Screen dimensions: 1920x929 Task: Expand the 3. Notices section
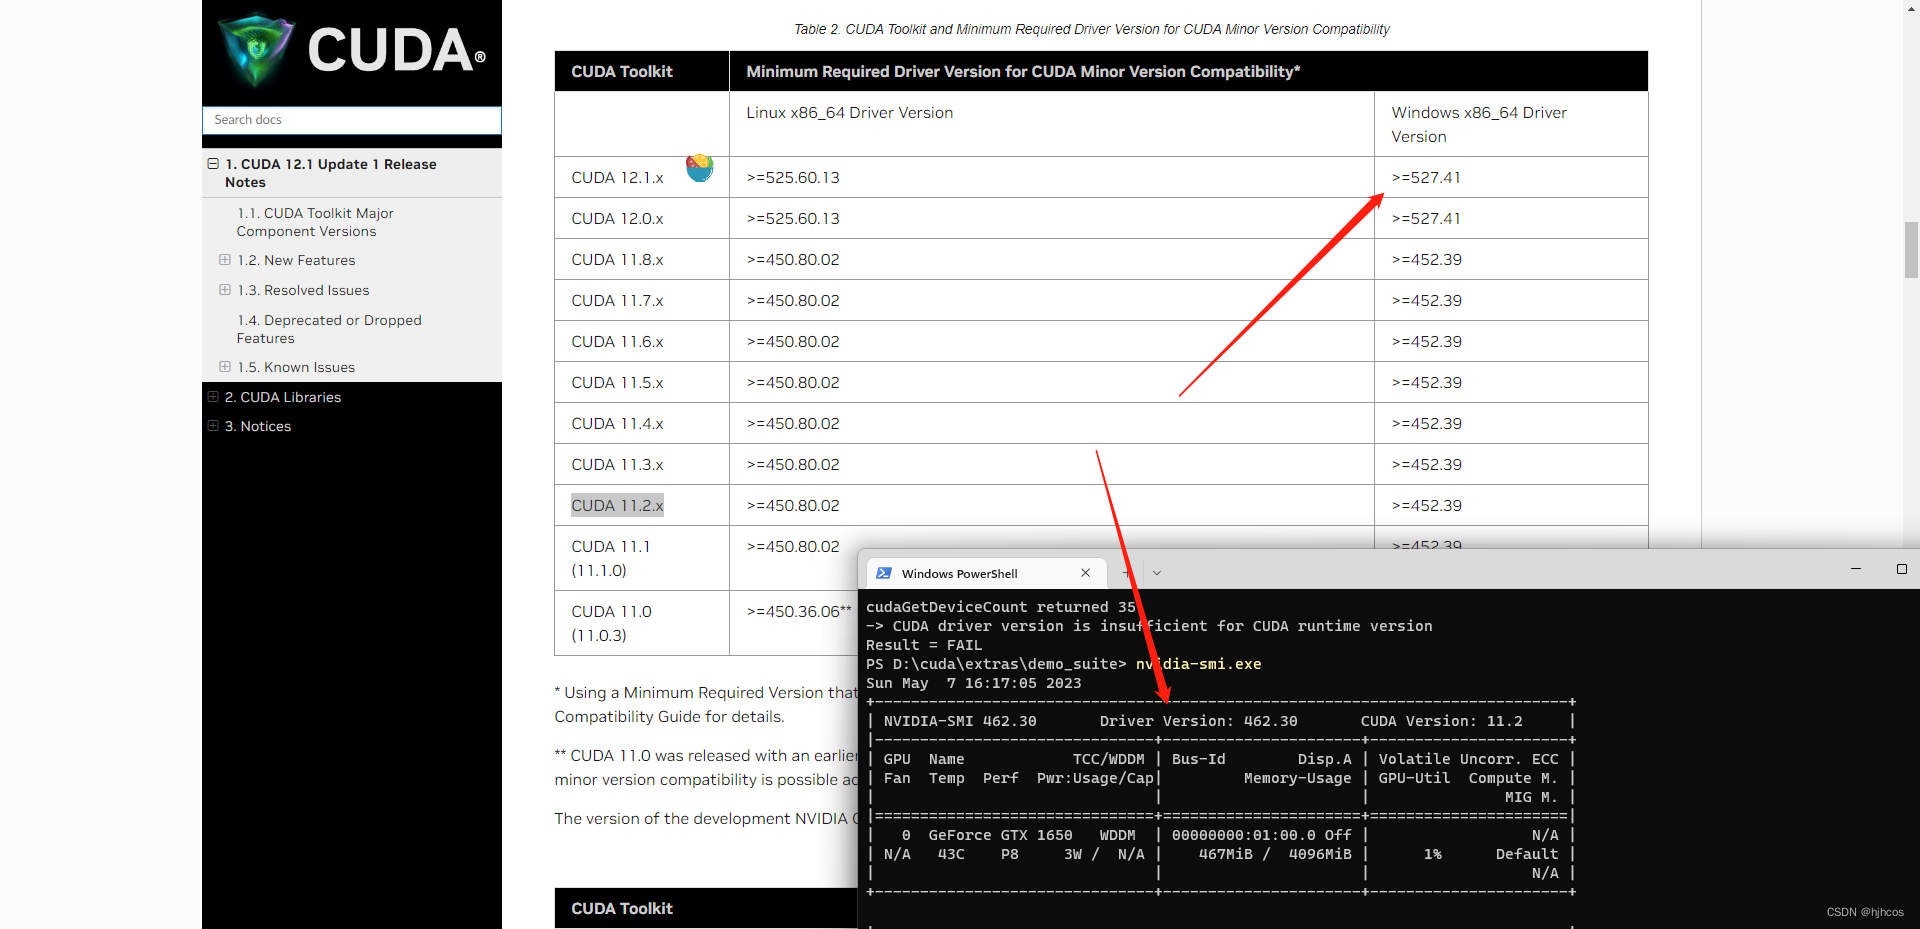(213, 426)
